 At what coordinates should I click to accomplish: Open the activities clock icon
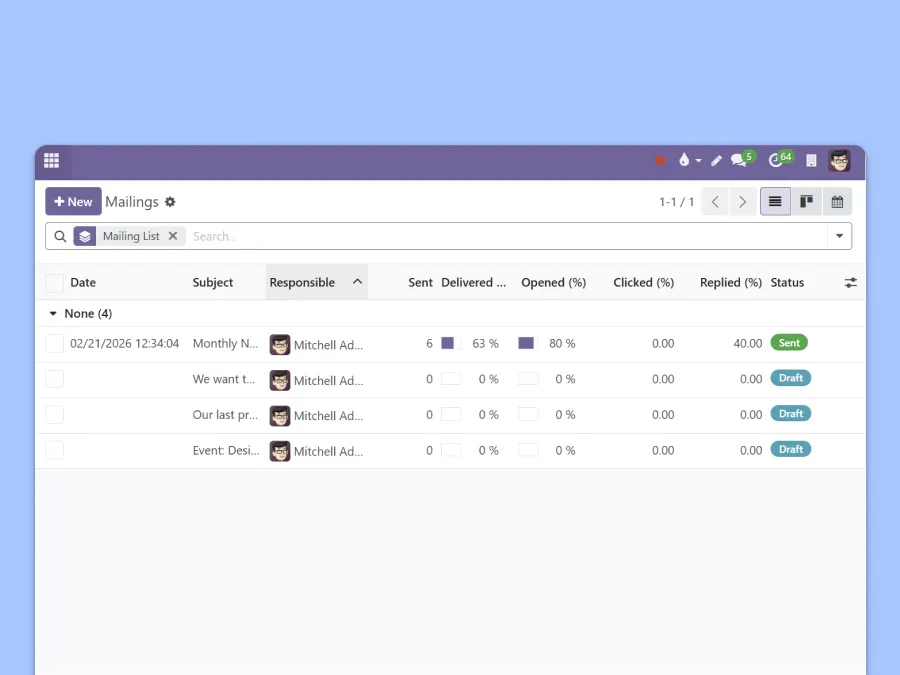click(x=777, y=160)
